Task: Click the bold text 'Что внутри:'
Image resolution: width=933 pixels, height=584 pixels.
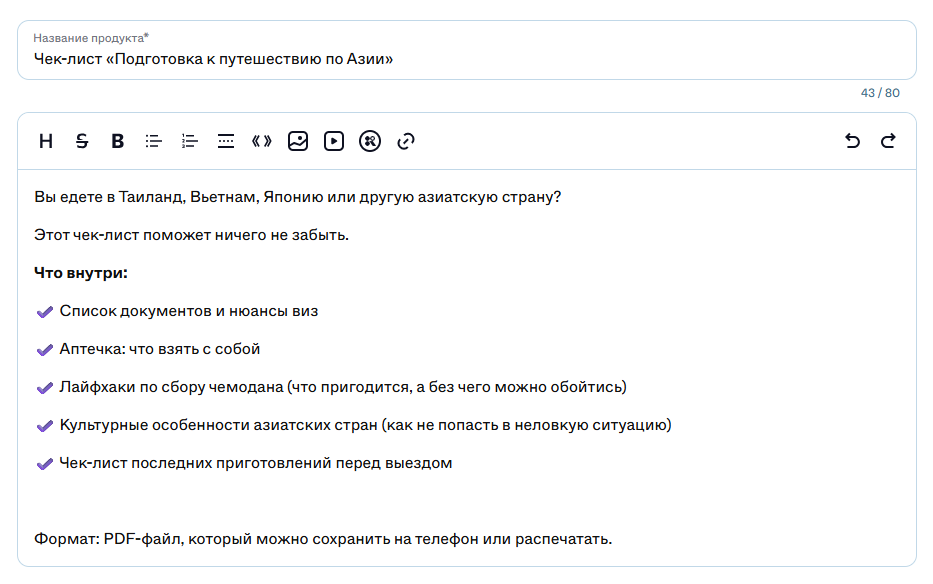Action: coord(81,273)
